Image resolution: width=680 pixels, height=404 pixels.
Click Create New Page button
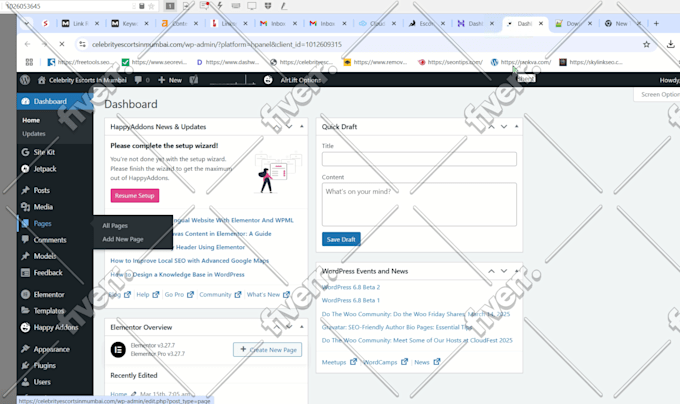pos(268,349)
